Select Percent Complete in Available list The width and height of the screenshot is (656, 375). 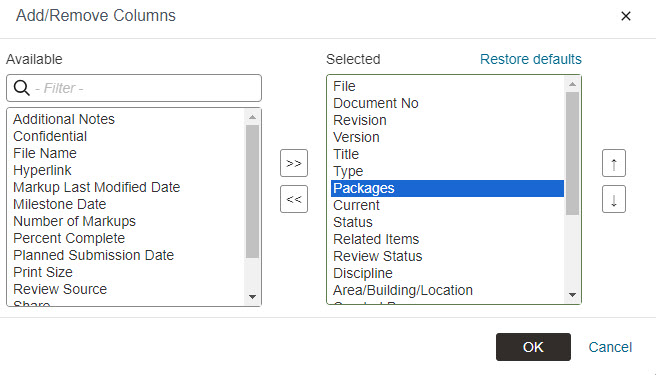click(69, 238)
